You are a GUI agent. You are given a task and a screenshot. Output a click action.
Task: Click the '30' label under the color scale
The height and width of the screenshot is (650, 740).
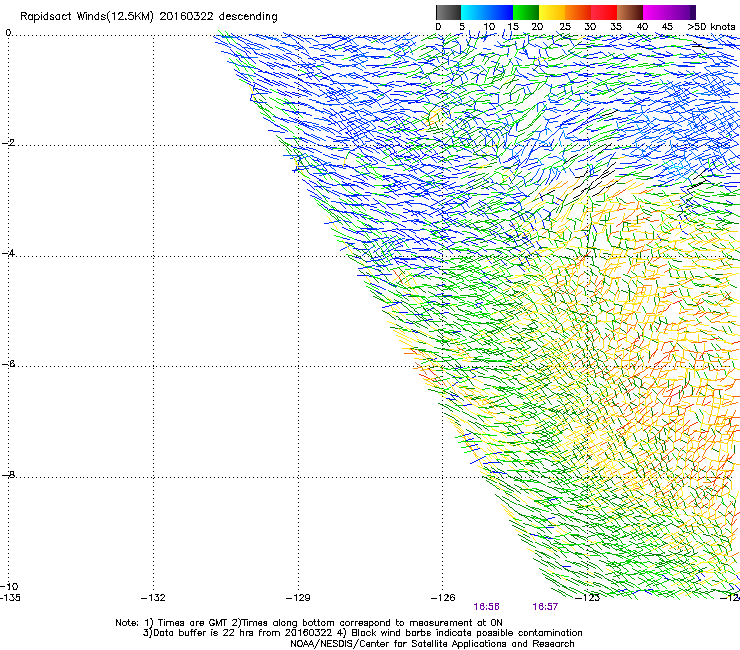click(x=590, y=27)
